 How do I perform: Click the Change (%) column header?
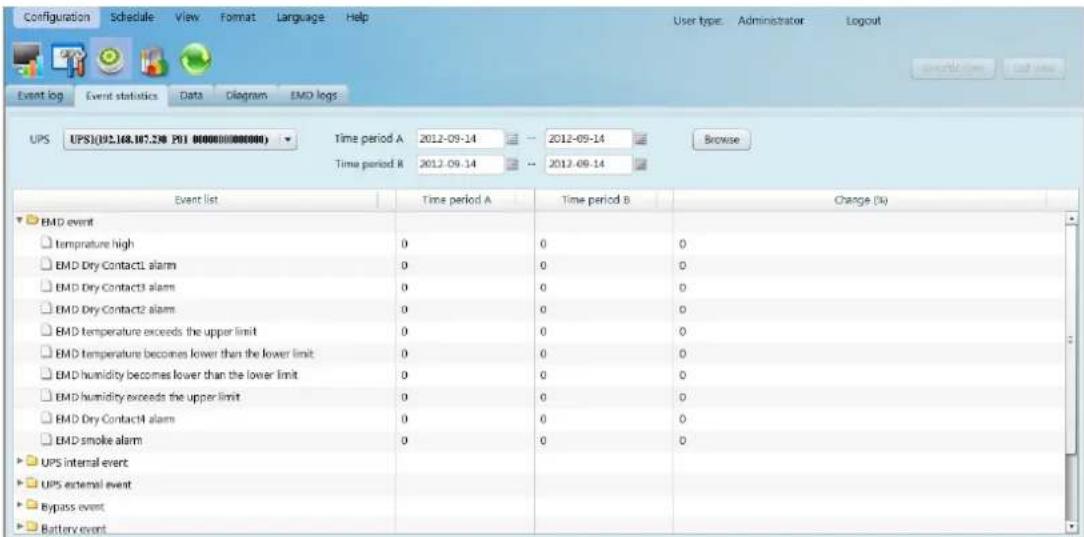pyautogui.click(x=869, y=200)
